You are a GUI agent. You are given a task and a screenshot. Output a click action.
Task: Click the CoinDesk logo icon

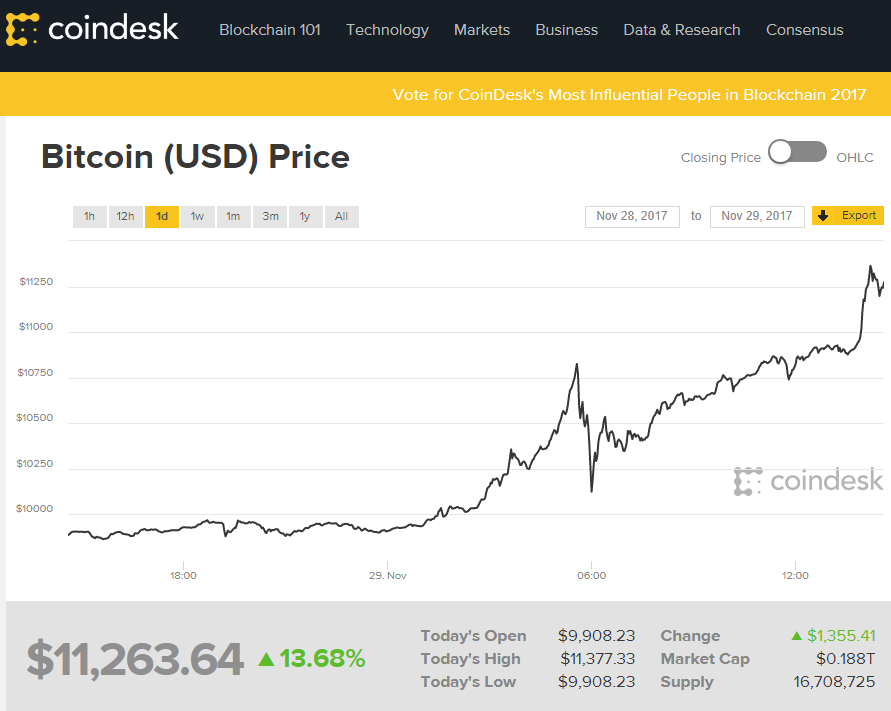pyautogui.click(x=23, y=30)
